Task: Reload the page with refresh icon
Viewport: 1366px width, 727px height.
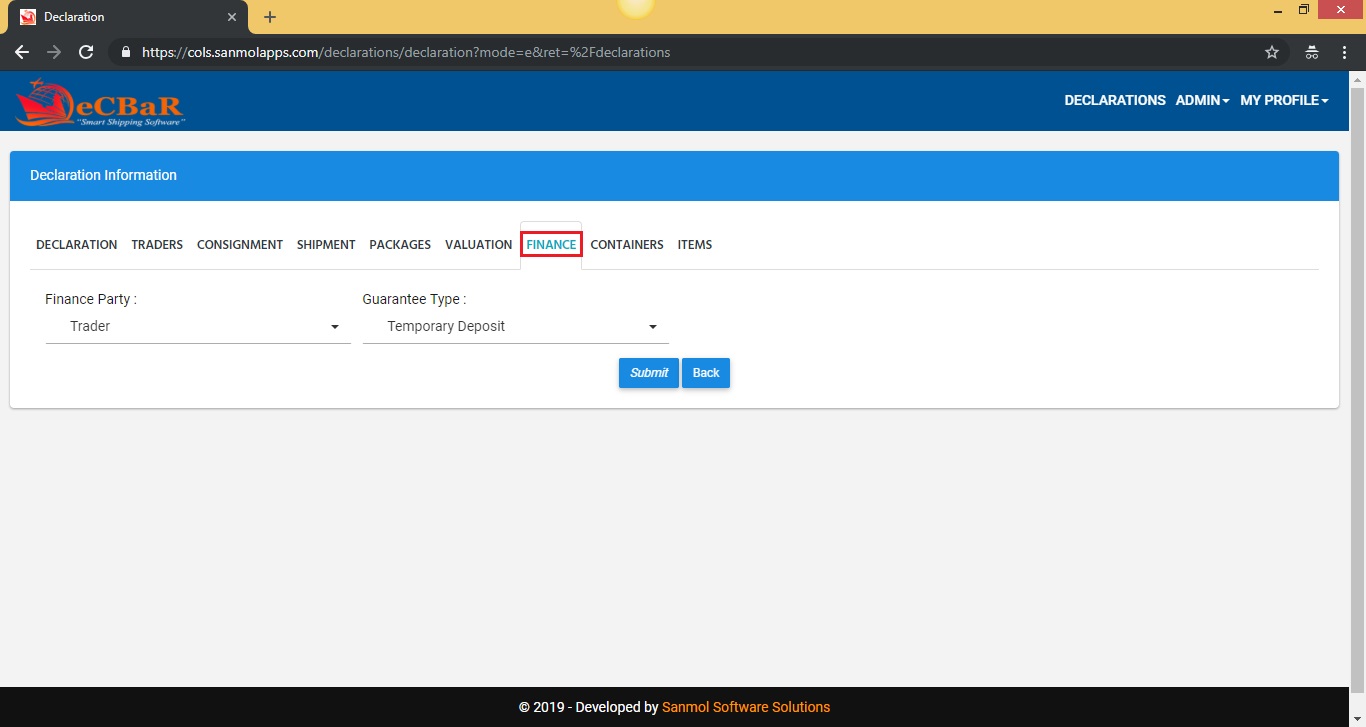Action: coord(86,52)
